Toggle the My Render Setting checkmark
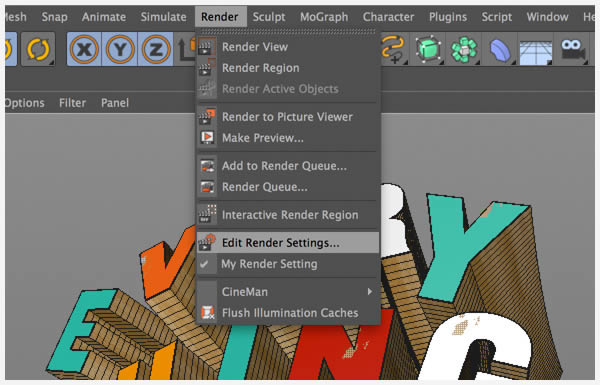The height and width of the screenshot is (385, 600). point(204,264)
